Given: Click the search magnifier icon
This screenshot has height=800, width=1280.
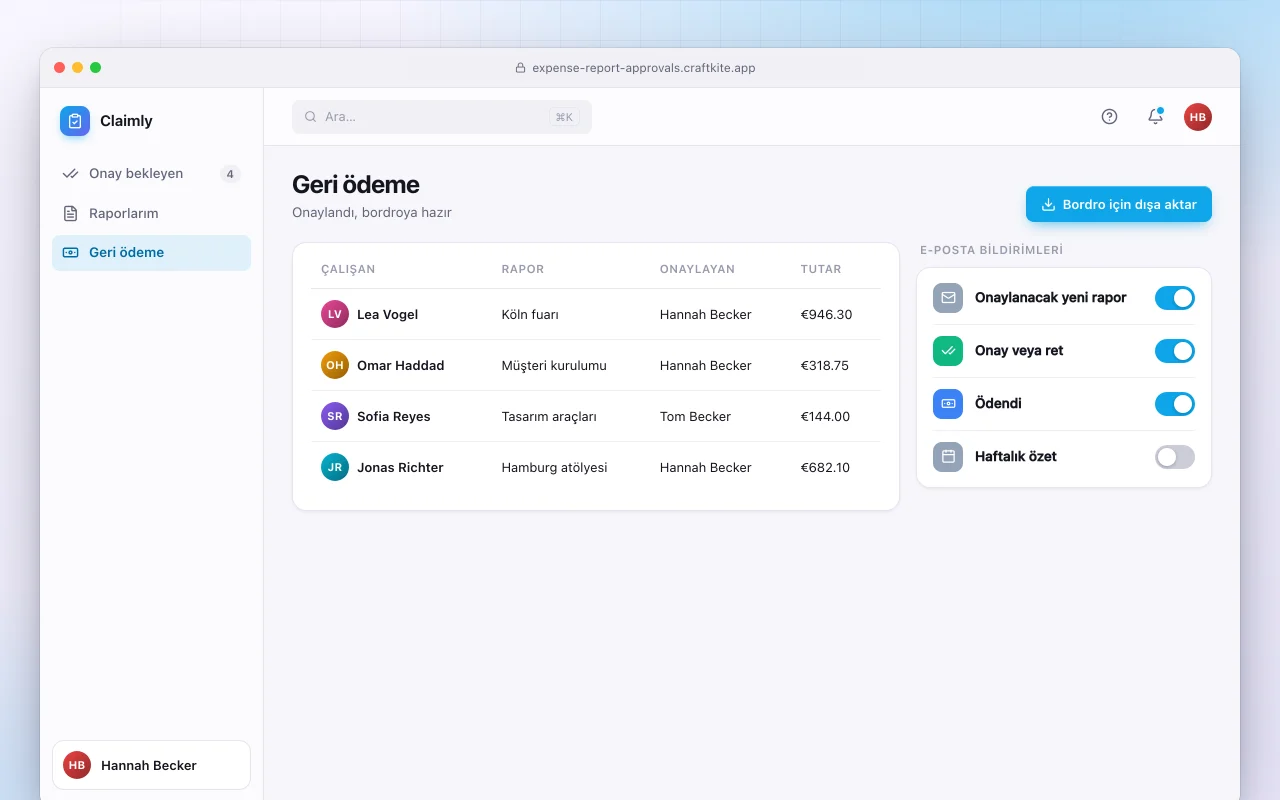Looking at the screenshot, I should (x=311, y=117).
